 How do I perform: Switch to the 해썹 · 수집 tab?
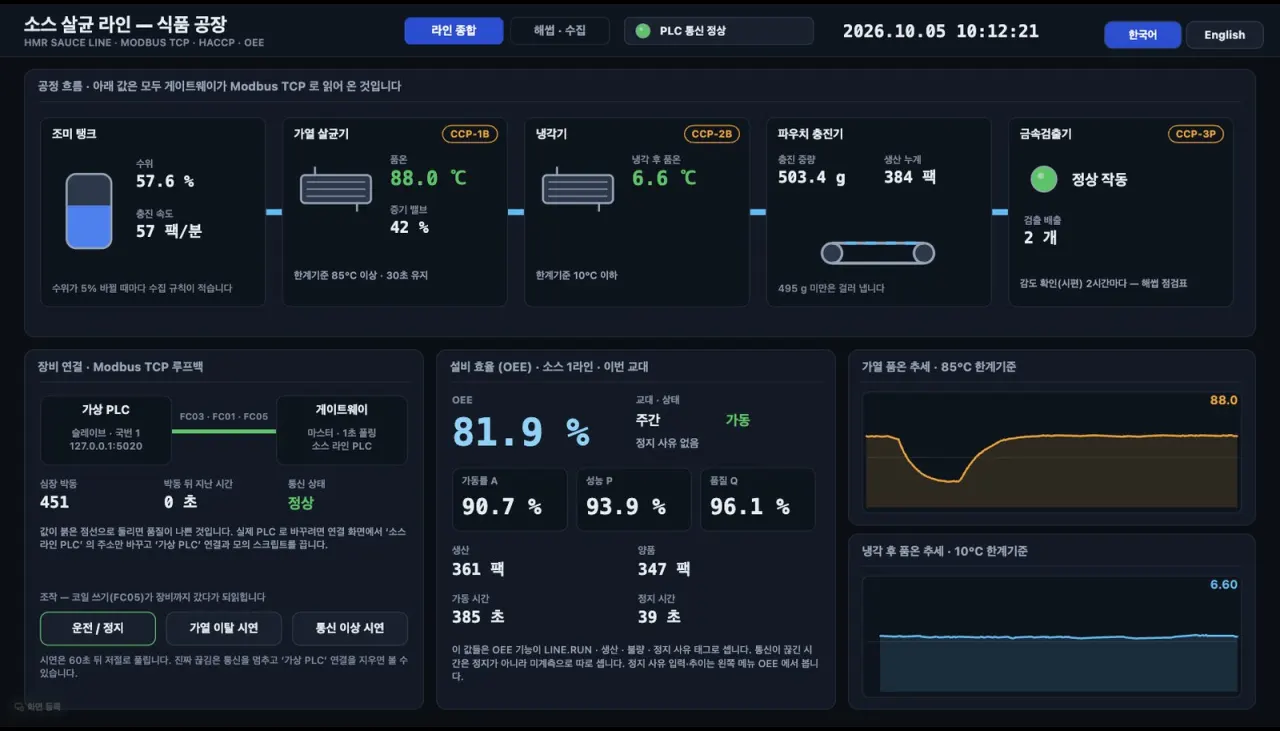(x=560, y=31)
